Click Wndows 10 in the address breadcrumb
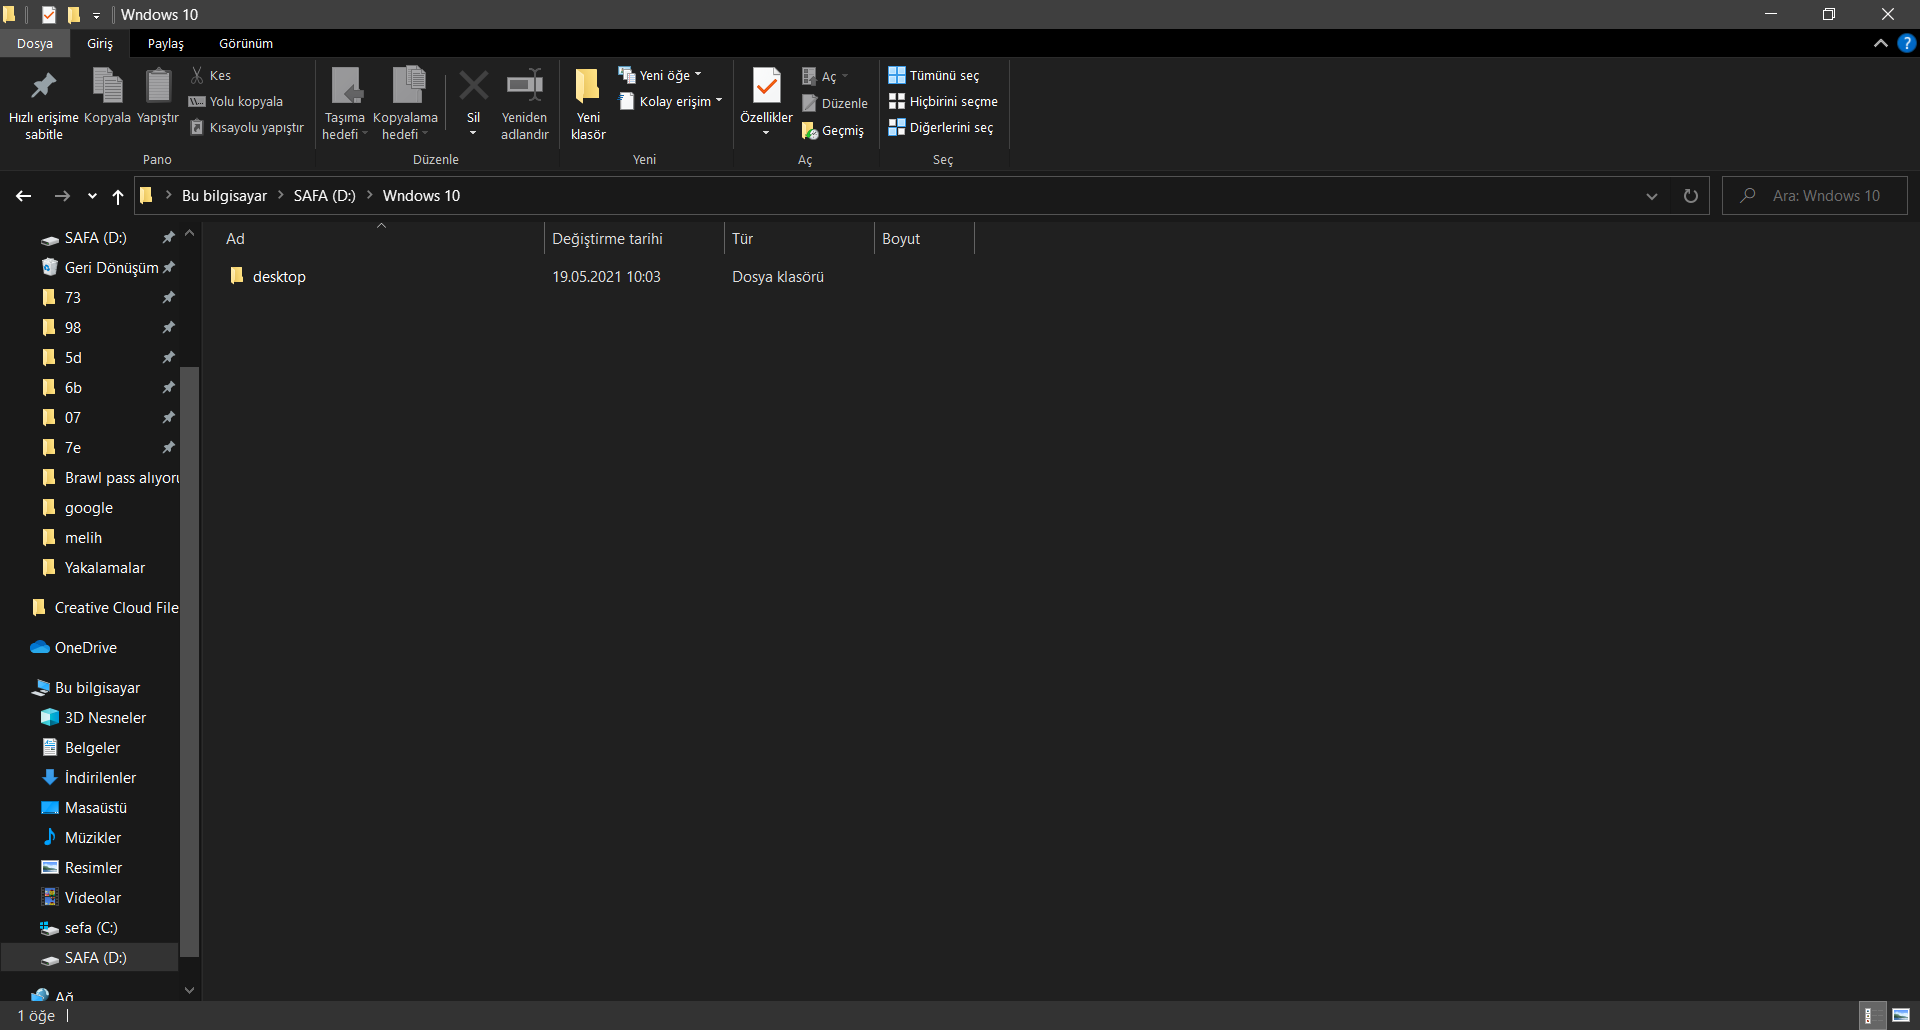This screenshot has width=1920, height=1030. tap(421, 196)
